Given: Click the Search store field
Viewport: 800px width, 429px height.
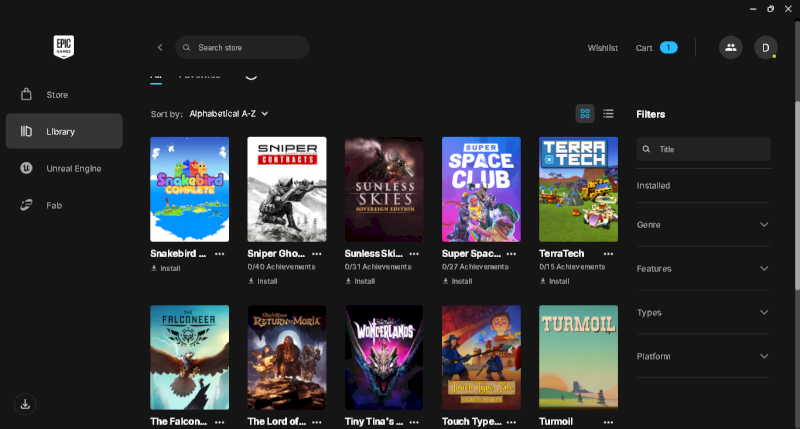Looking at the screenshot, I should click(x=242, y=47).
